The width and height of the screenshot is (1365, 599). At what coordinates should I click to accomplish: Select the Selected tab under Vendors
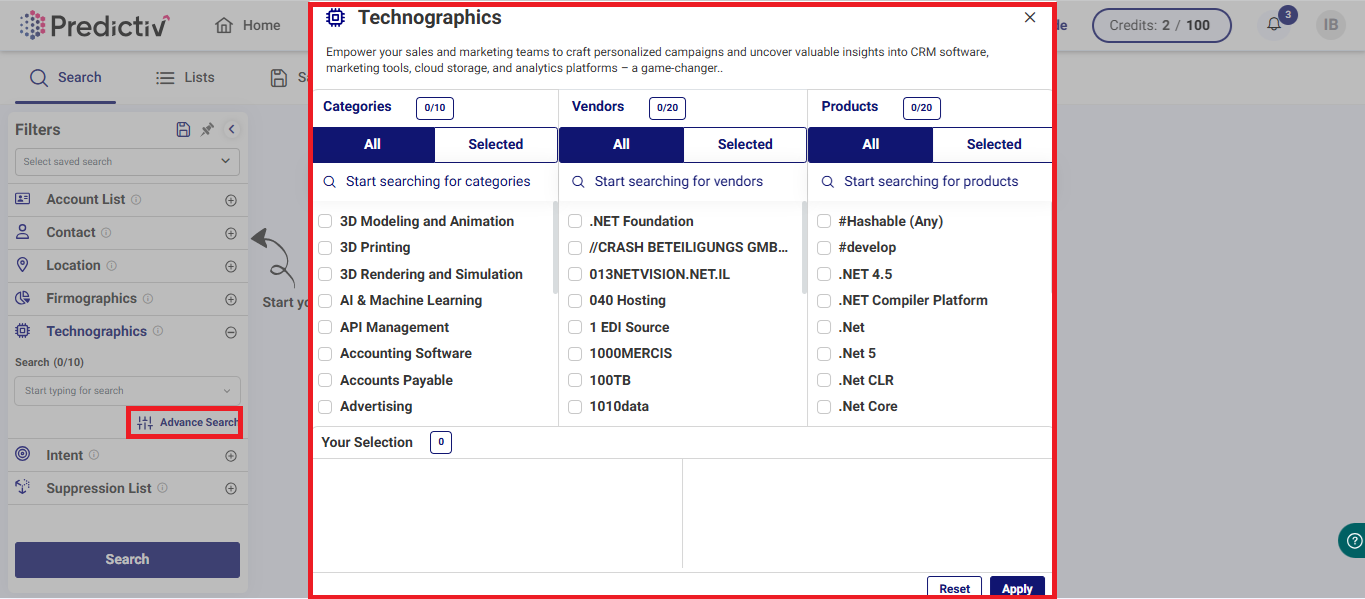coord(745,144)
